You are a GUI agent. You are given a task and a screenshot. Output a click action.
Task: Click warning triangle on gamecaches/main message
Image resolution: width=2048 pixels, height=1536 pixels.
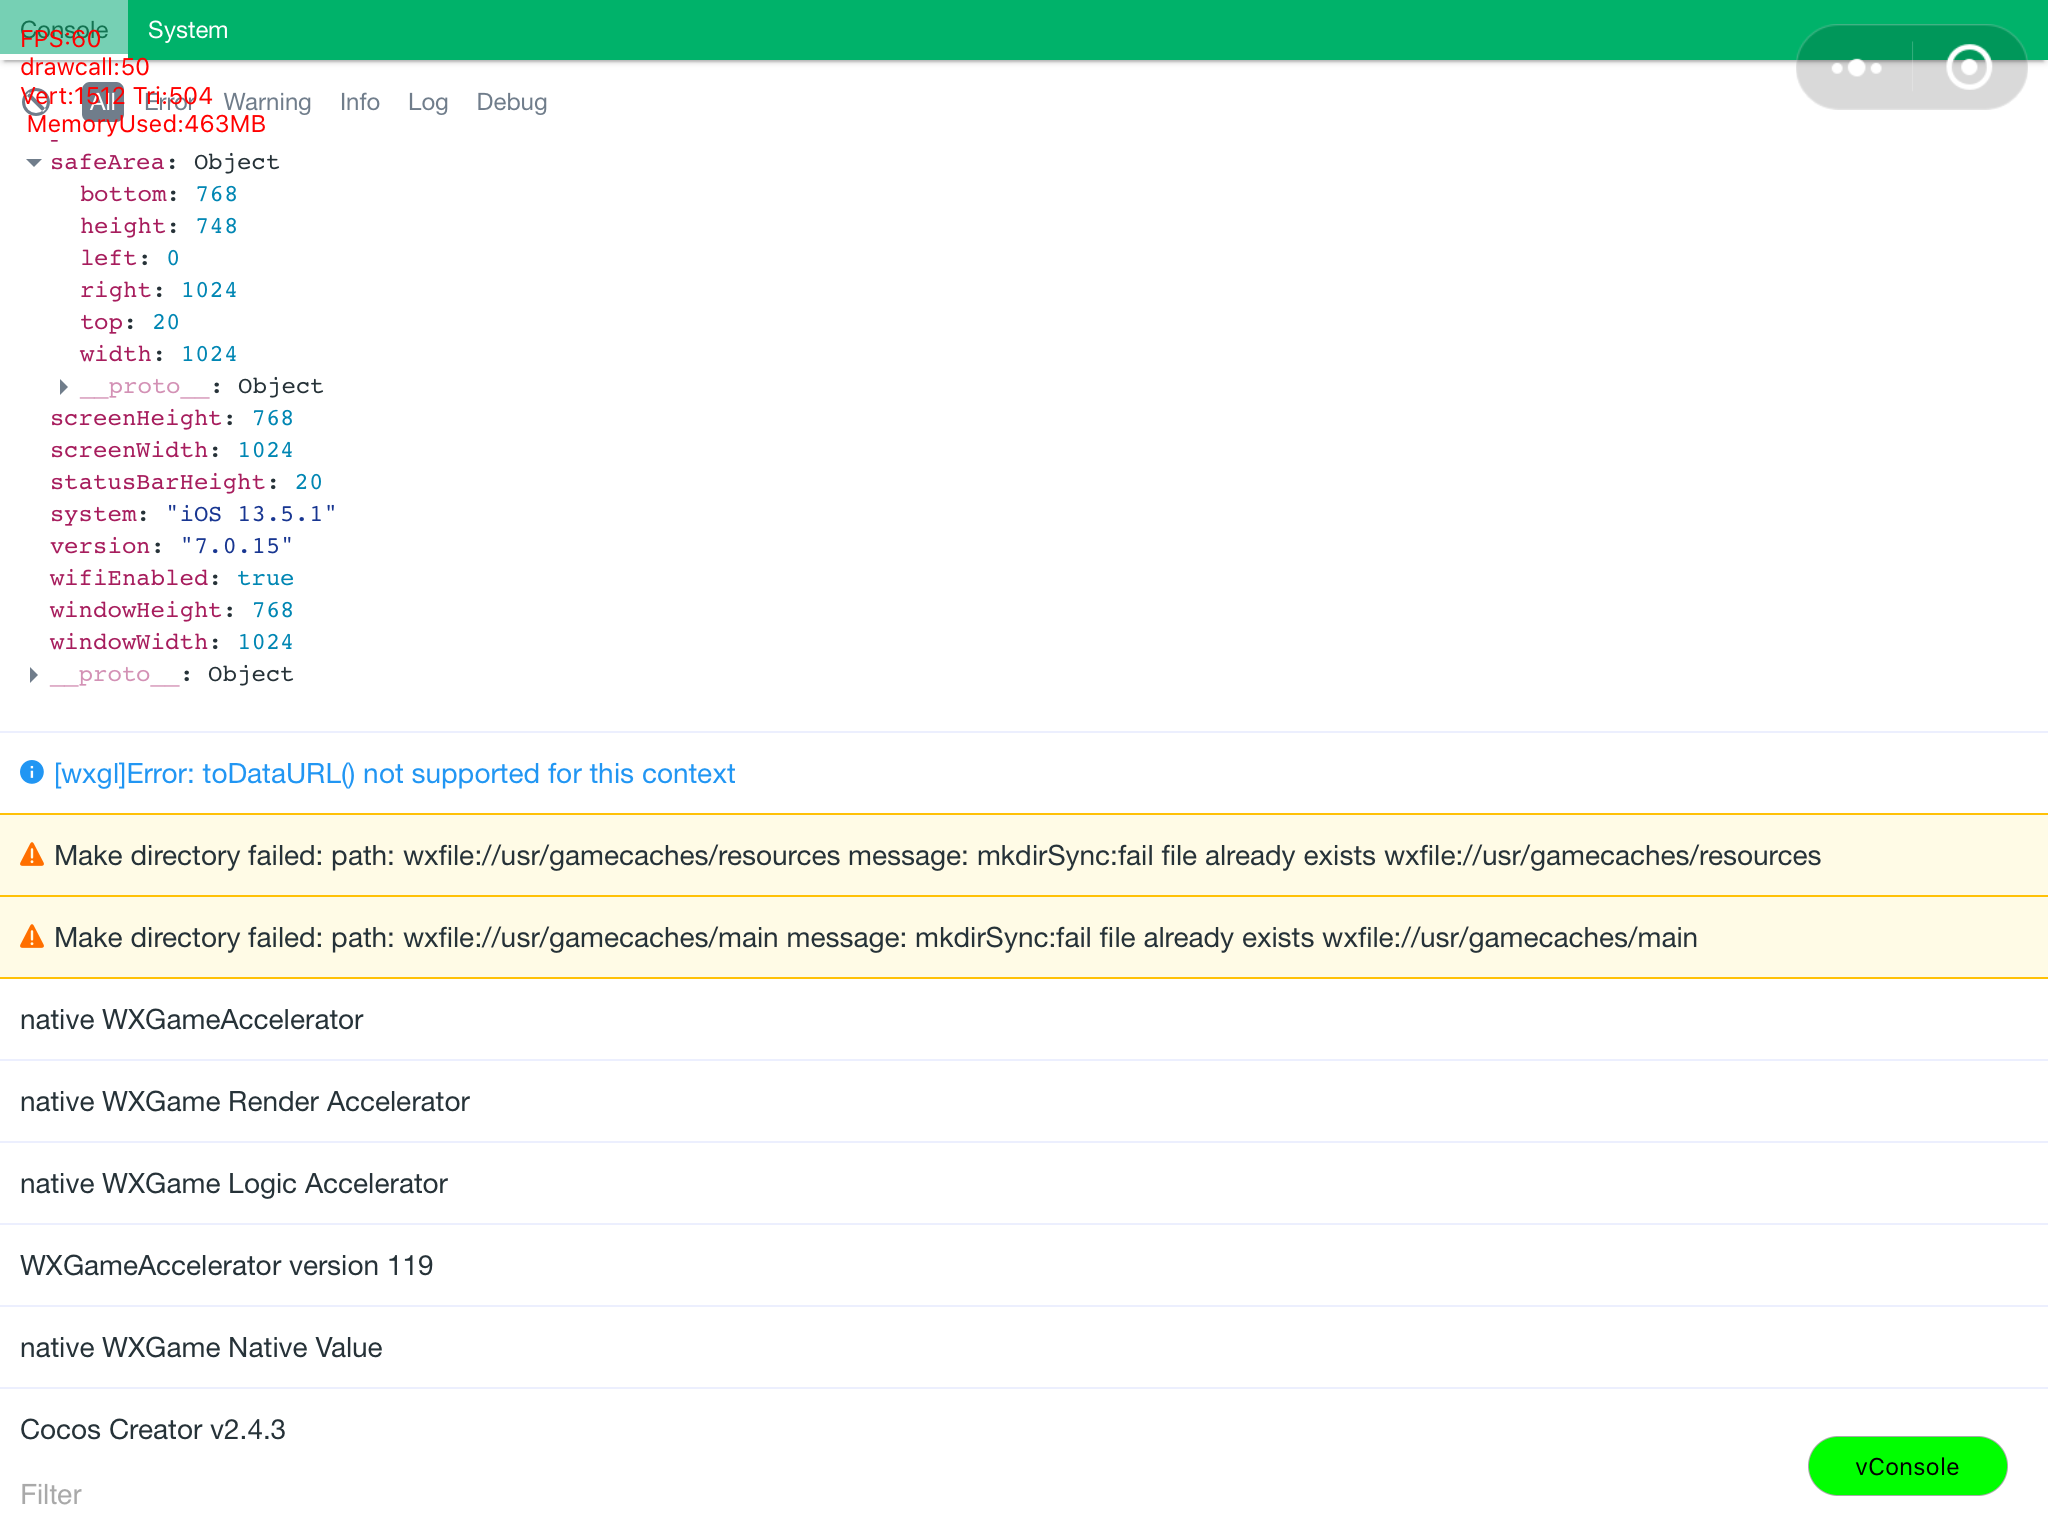[x=32, y=937]
